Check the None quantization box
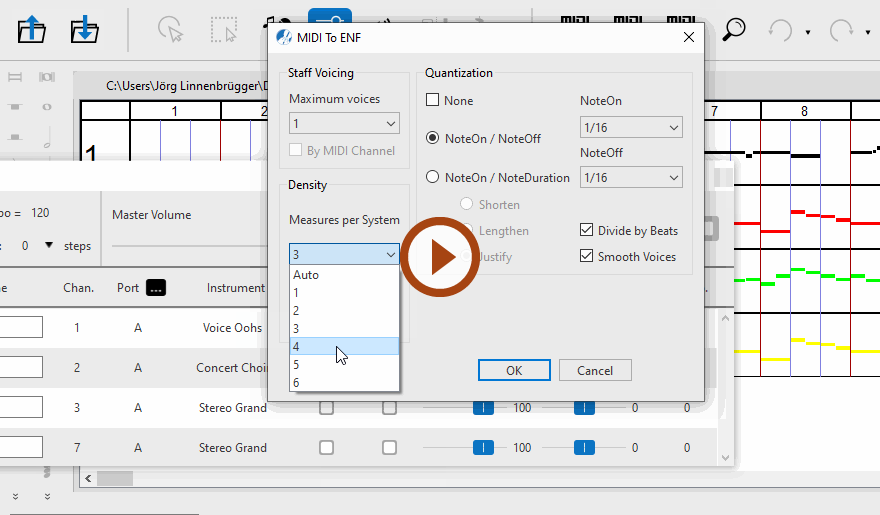 click(x=432, y=100)
